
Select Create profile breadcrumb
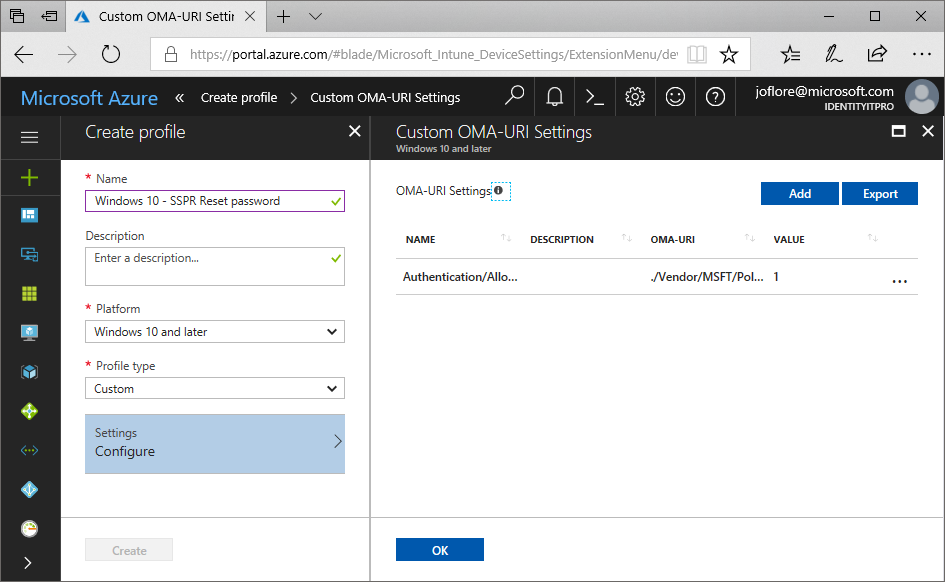239,98
